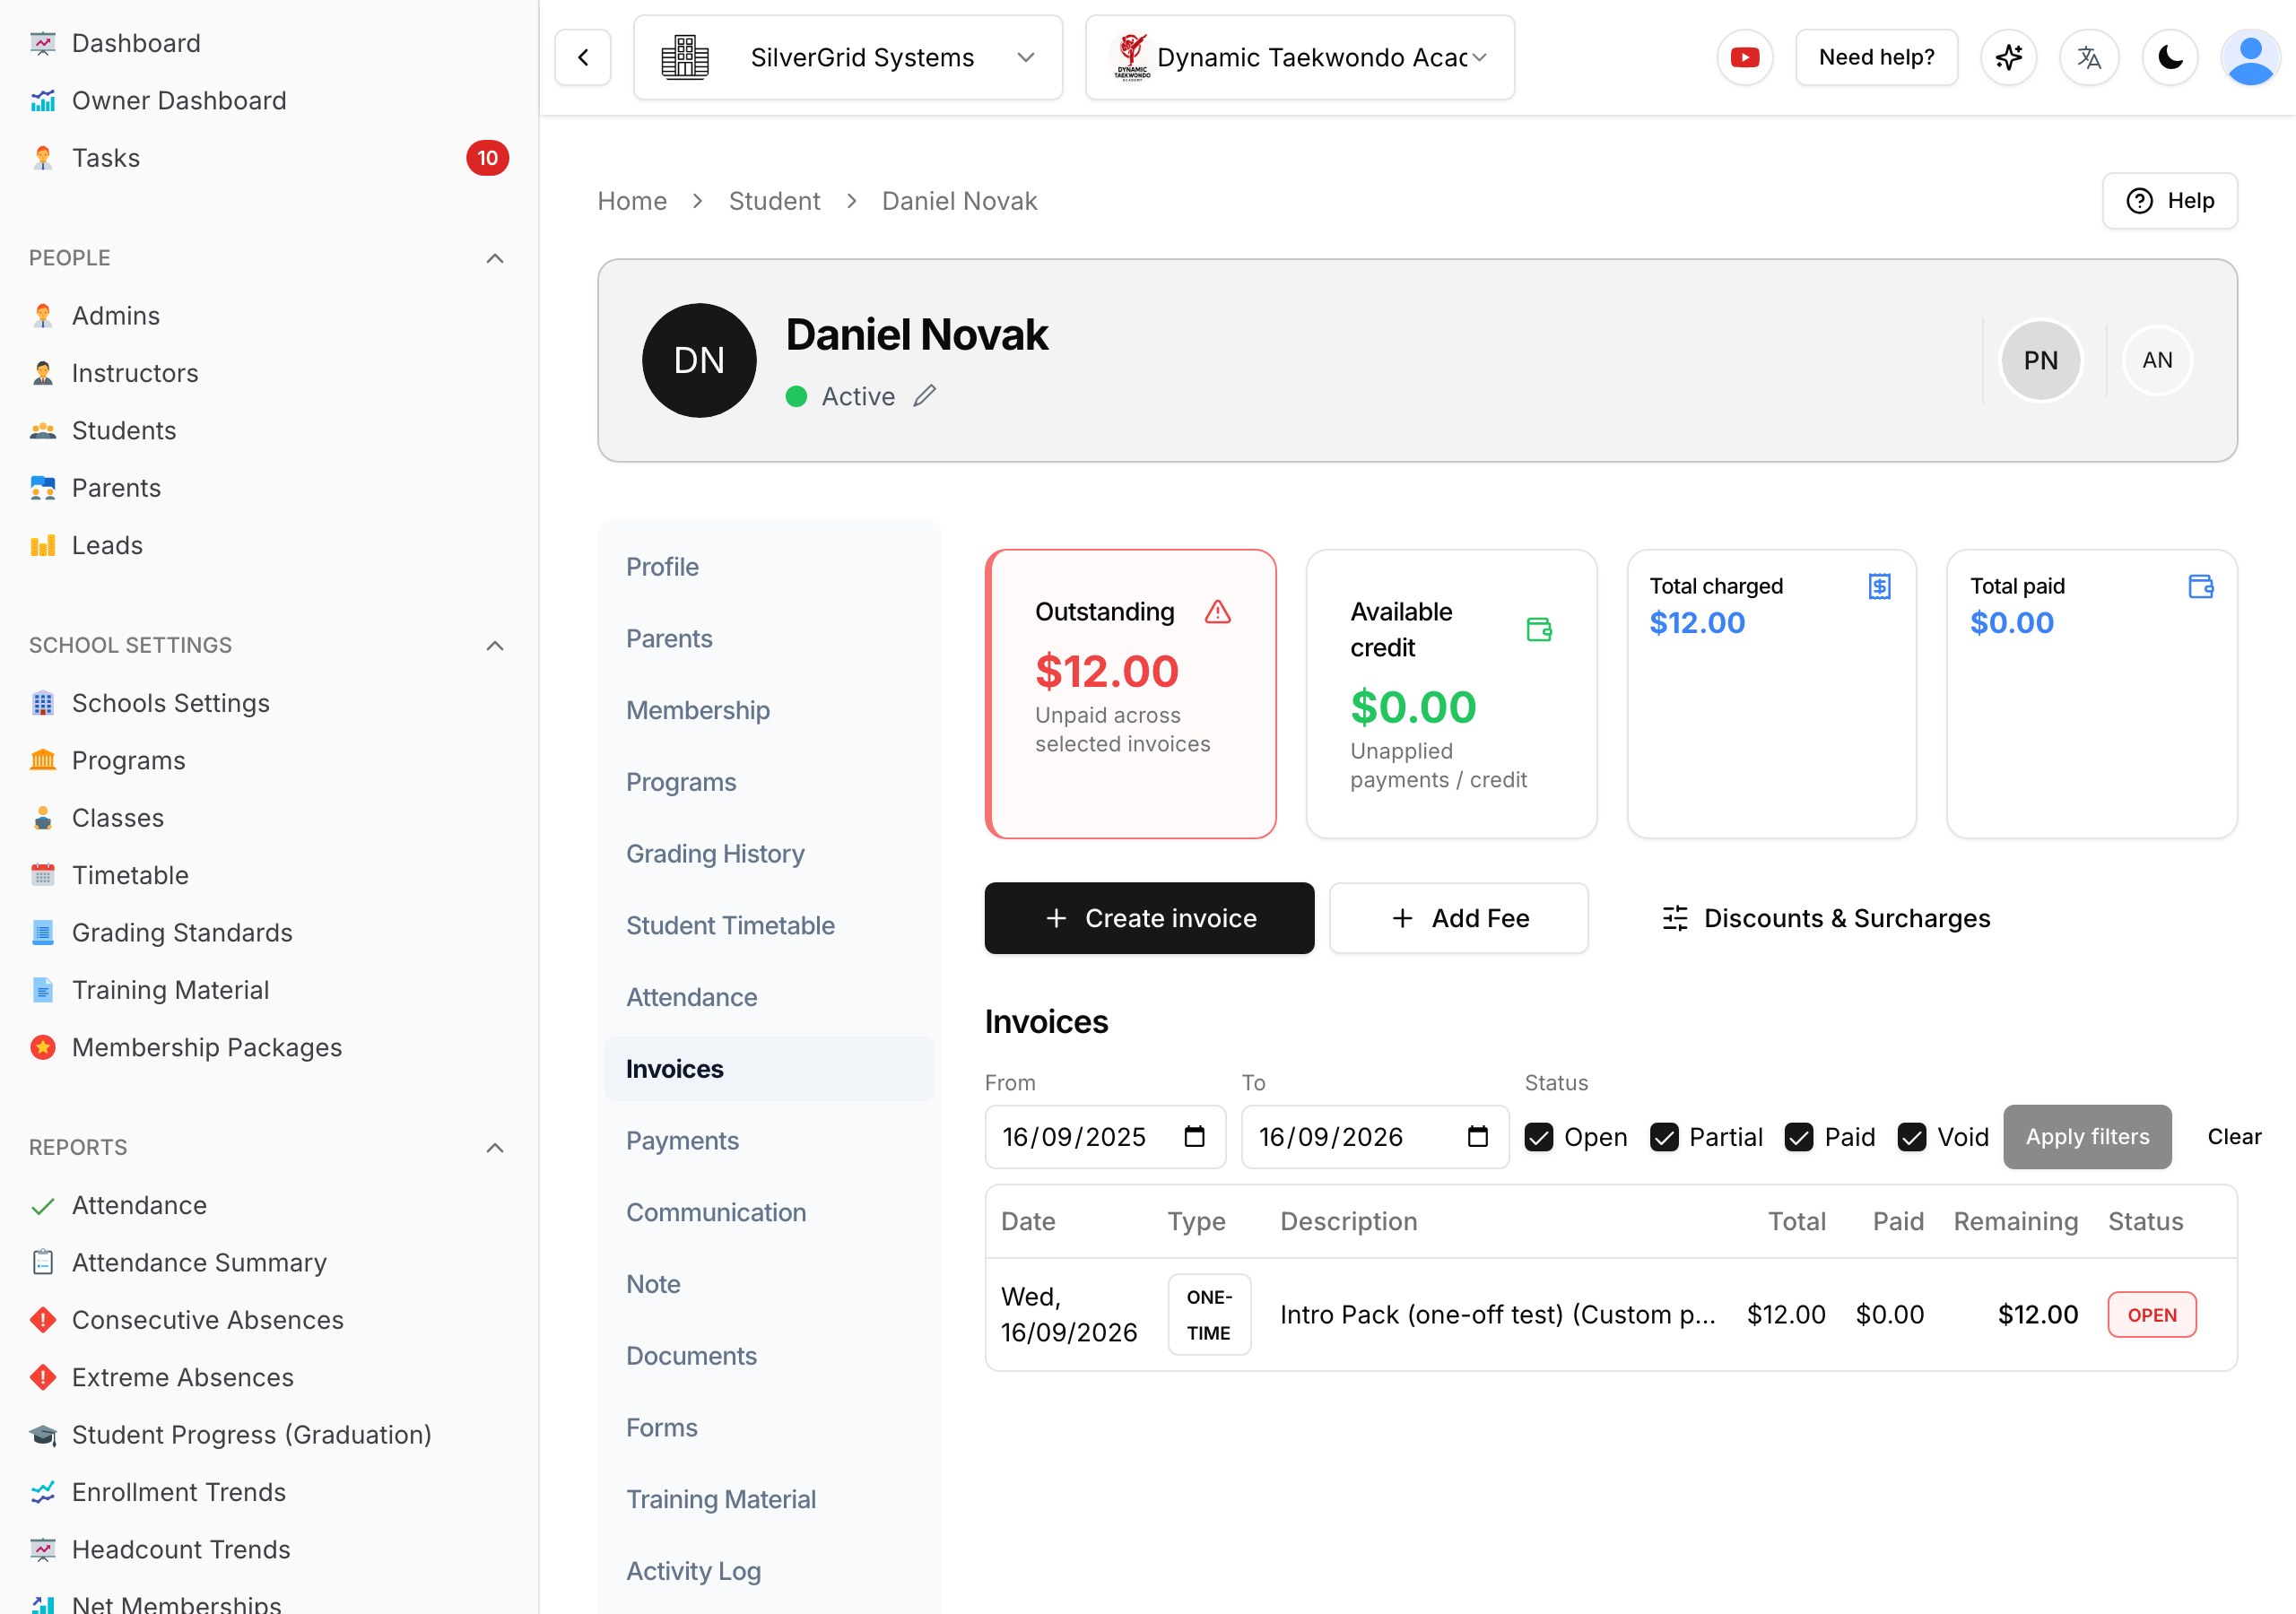
Task: Click the Student breadcrumb link
Action: pos(774,201)
